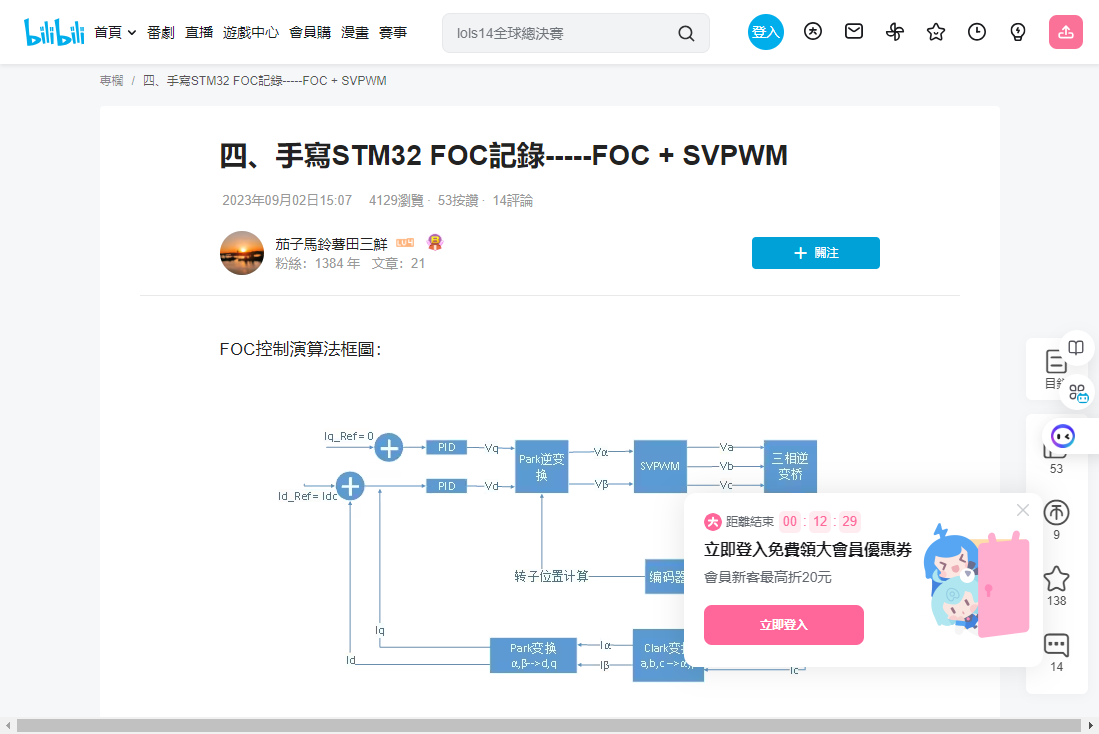This screenshot has width=1099, height=734.
Task: Close the login coupon popup
Action: coord(1023,510)
